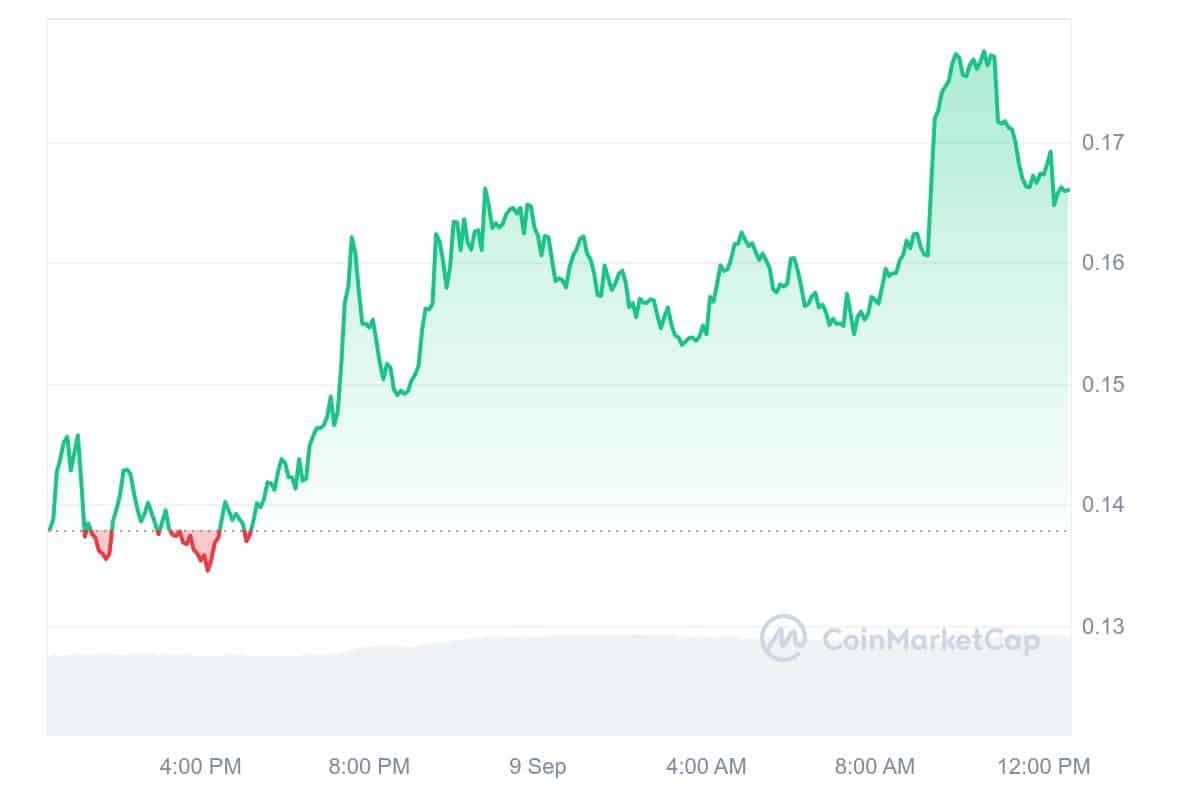Click the final point of the price line
1200x800 pixels.
click(1068, 190)
